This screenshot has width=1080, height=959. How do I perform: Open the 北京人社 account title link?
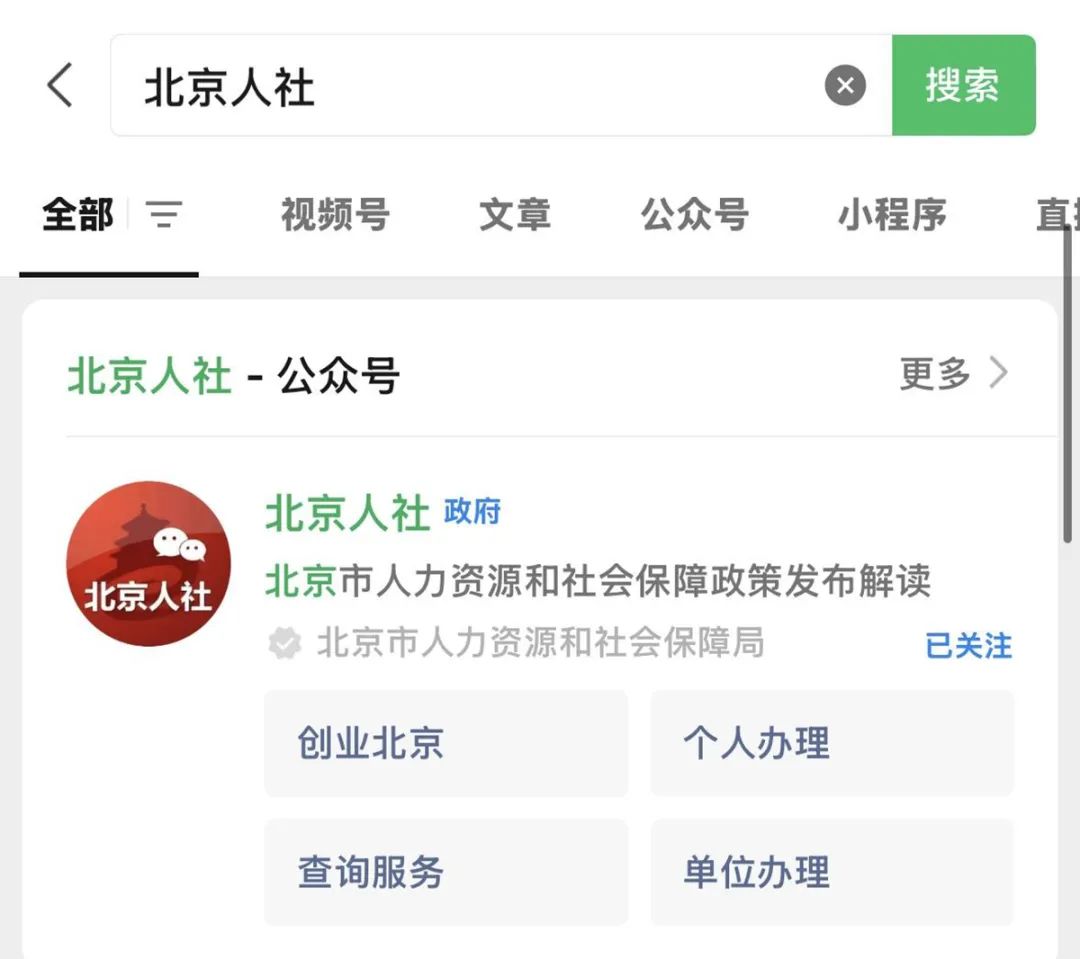347,514
